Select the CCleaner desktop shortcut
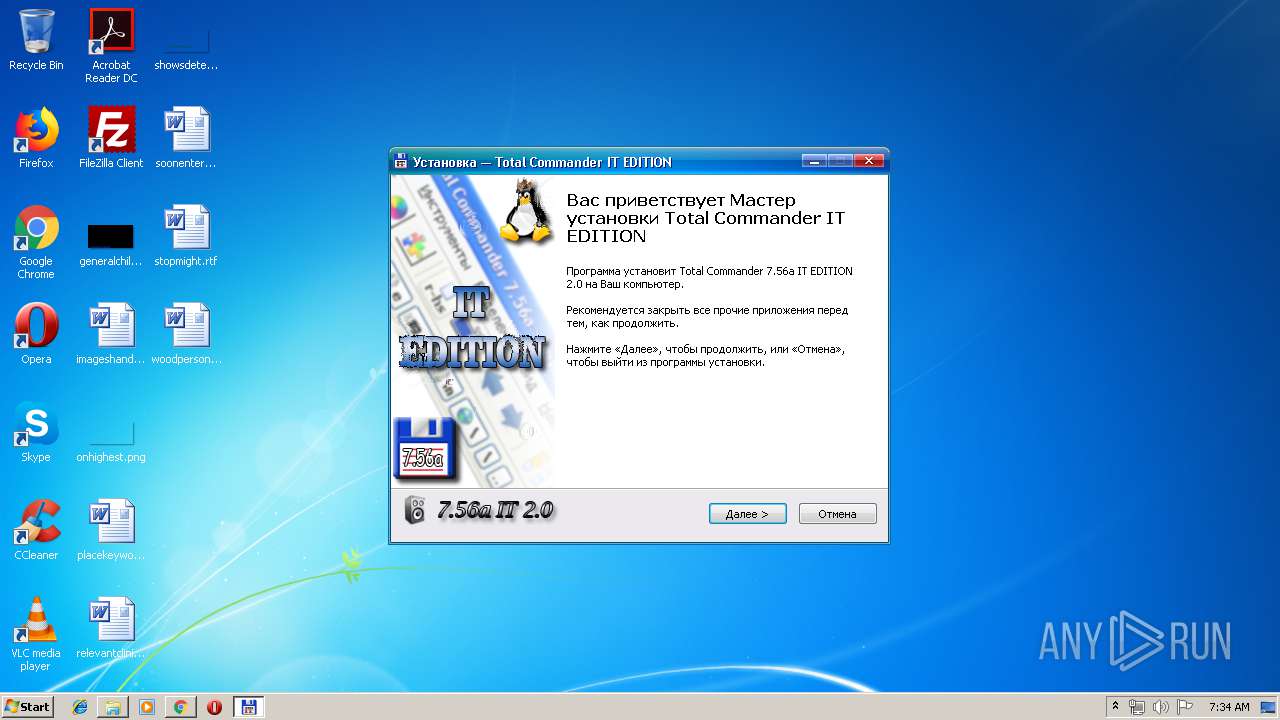The height and width of the screenshot is (720, 1280). (x=36, y=530)
